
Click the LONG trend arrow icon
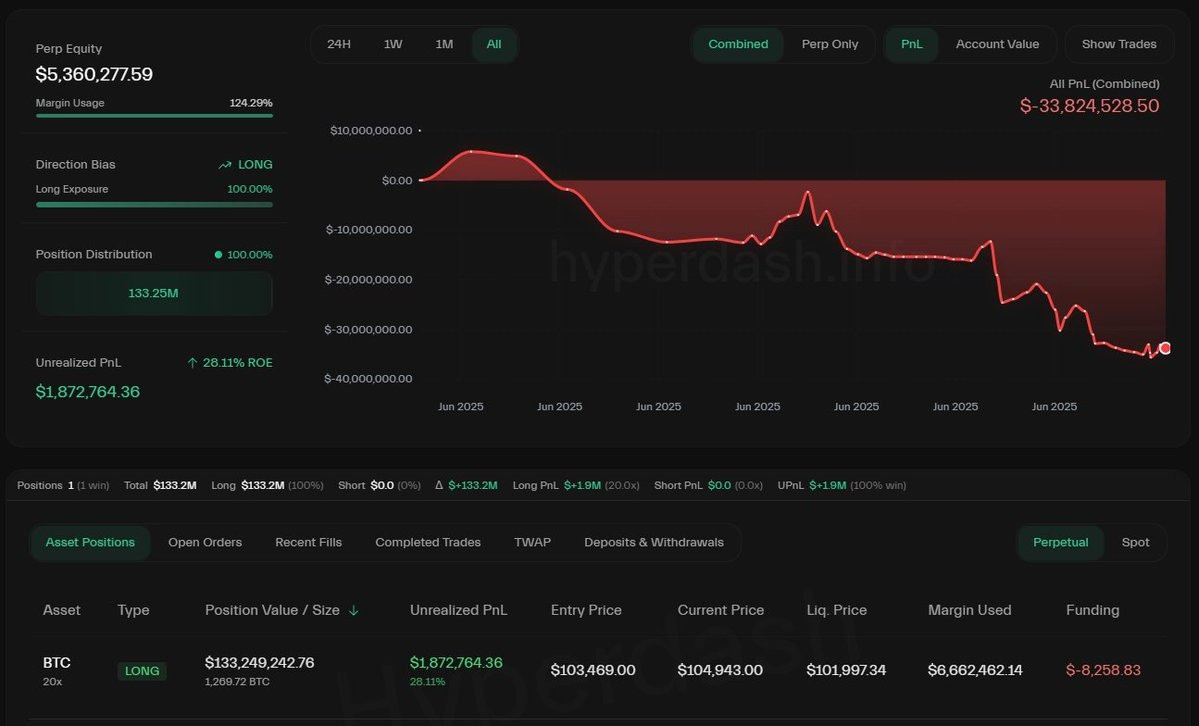(x=225, y=164)
